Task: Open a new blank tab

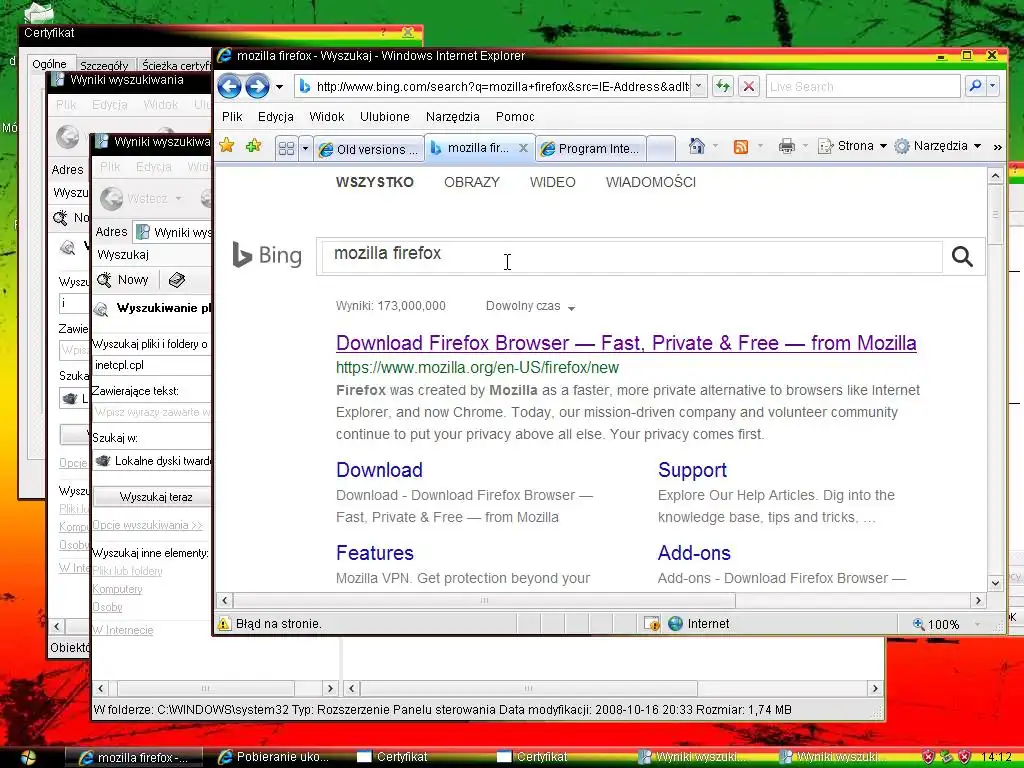Action: [x=661, y=149]
